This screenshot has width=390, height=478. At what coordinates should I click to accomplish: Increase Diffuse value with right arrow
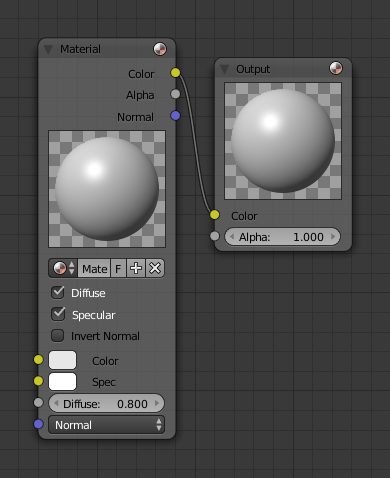157,403
